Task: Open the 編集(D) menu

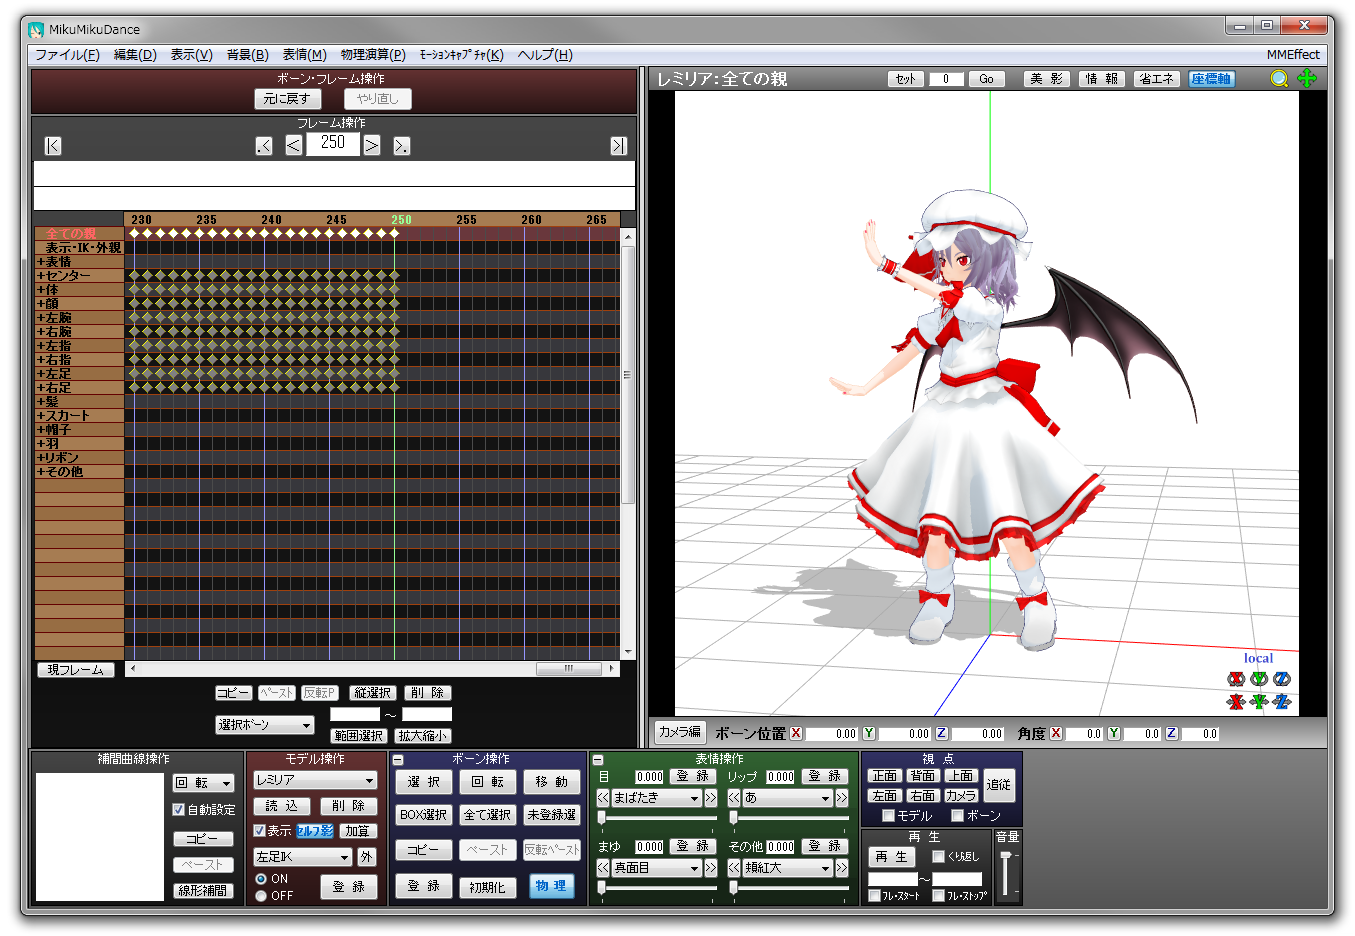Action: tap(135, 55)
